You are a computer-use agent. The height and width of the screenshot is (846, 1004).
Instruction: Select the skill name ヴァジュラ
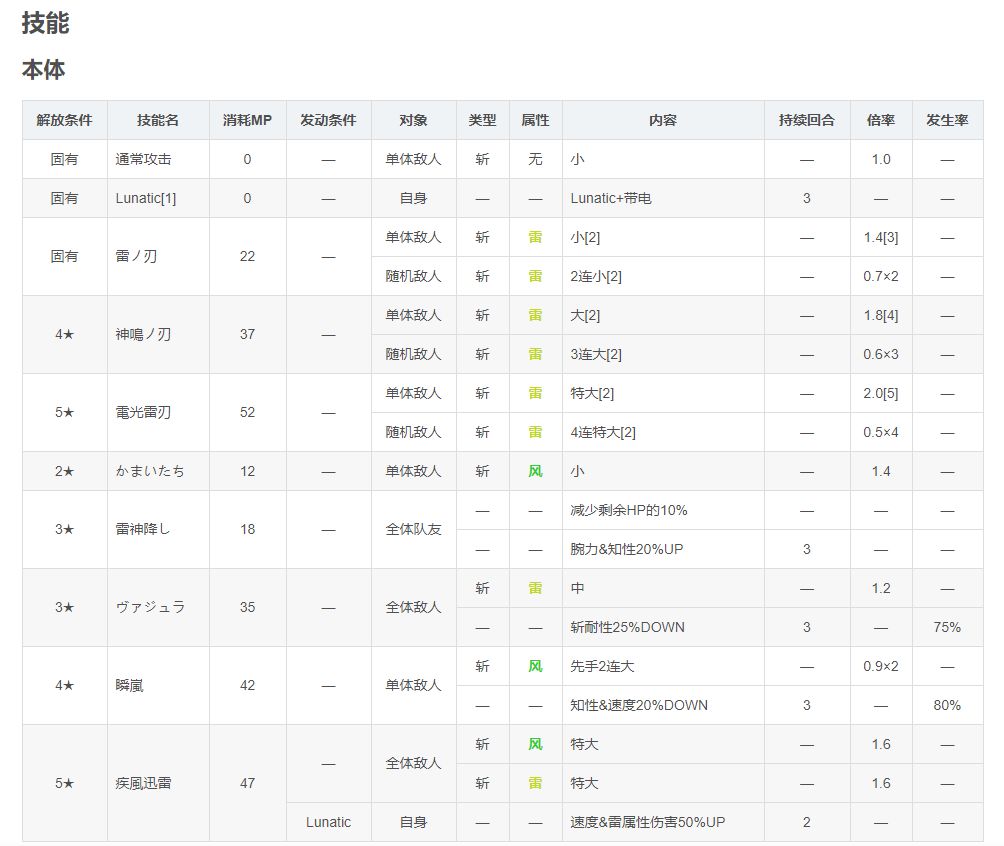click(x=150, y=608)
